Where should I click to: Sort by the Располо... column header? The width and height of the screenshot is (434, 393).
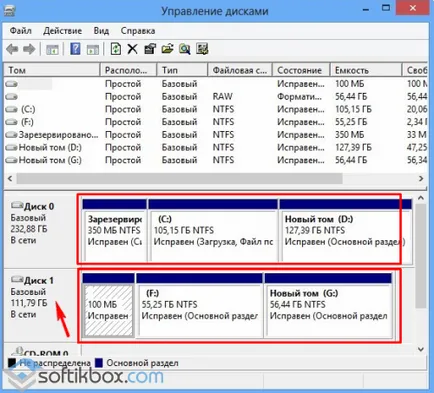pyautogui.click(x=128, y=70)
